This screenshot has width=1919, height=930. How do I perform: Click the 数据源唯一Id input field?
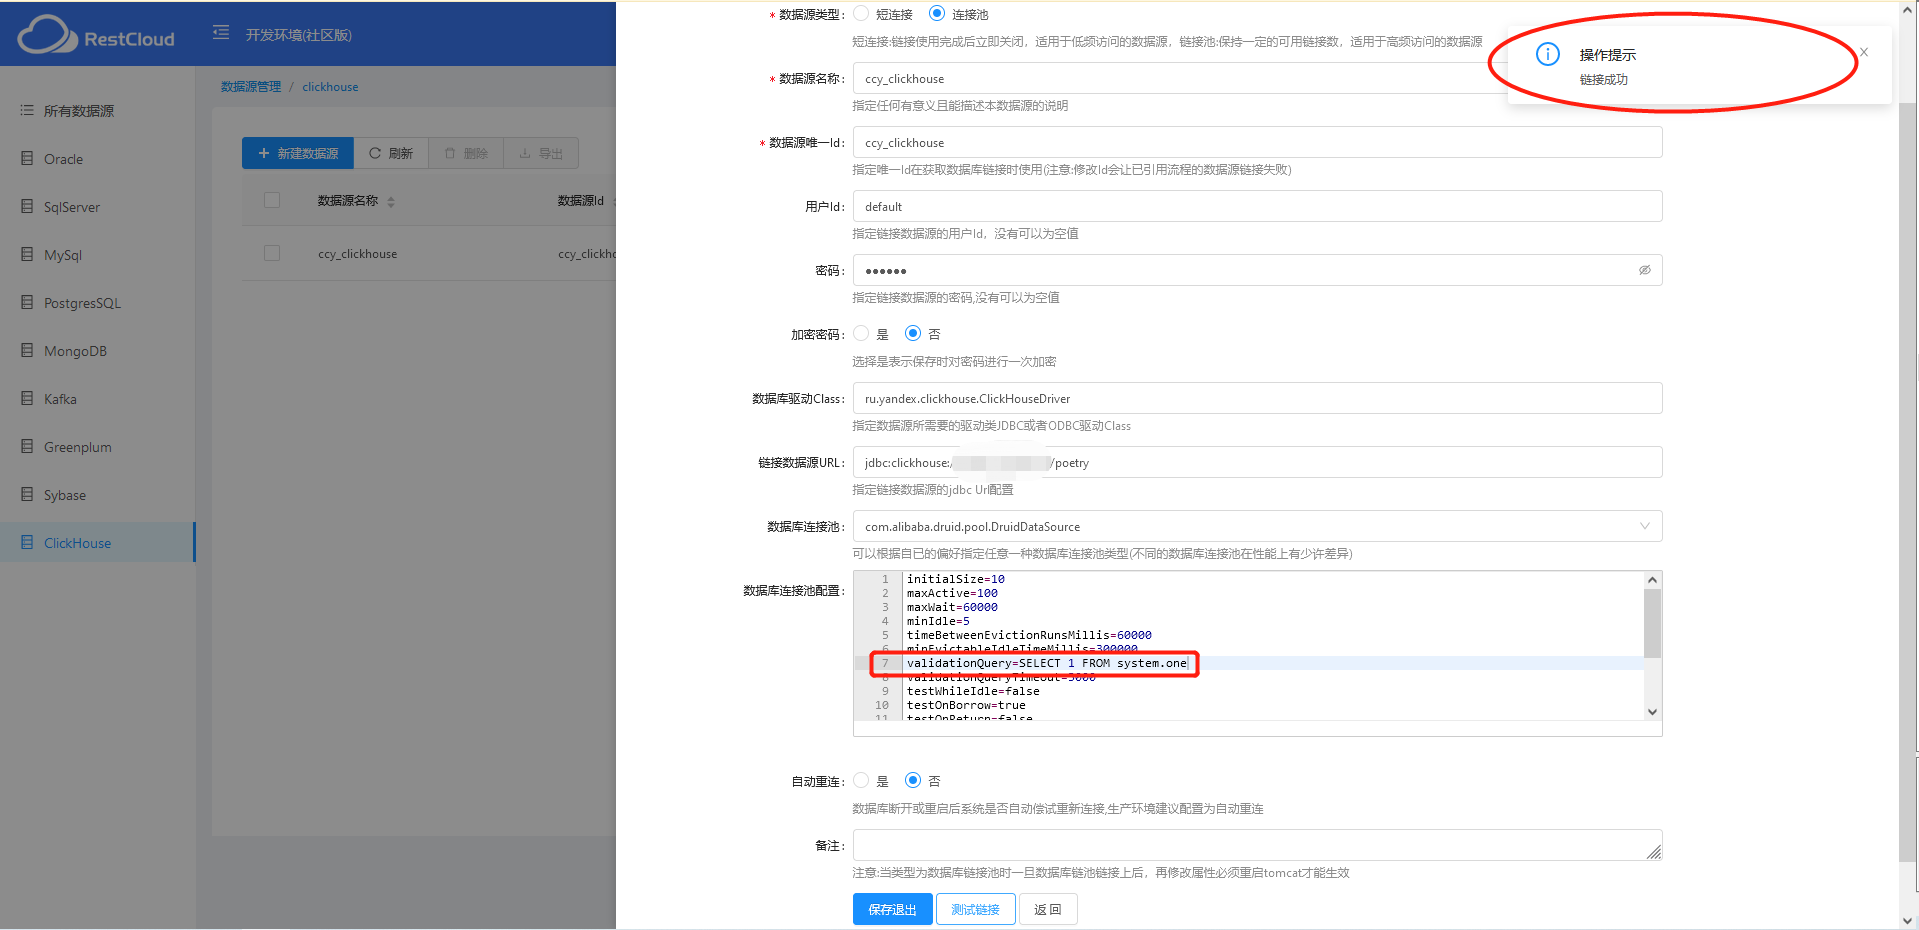point(1257,142)
